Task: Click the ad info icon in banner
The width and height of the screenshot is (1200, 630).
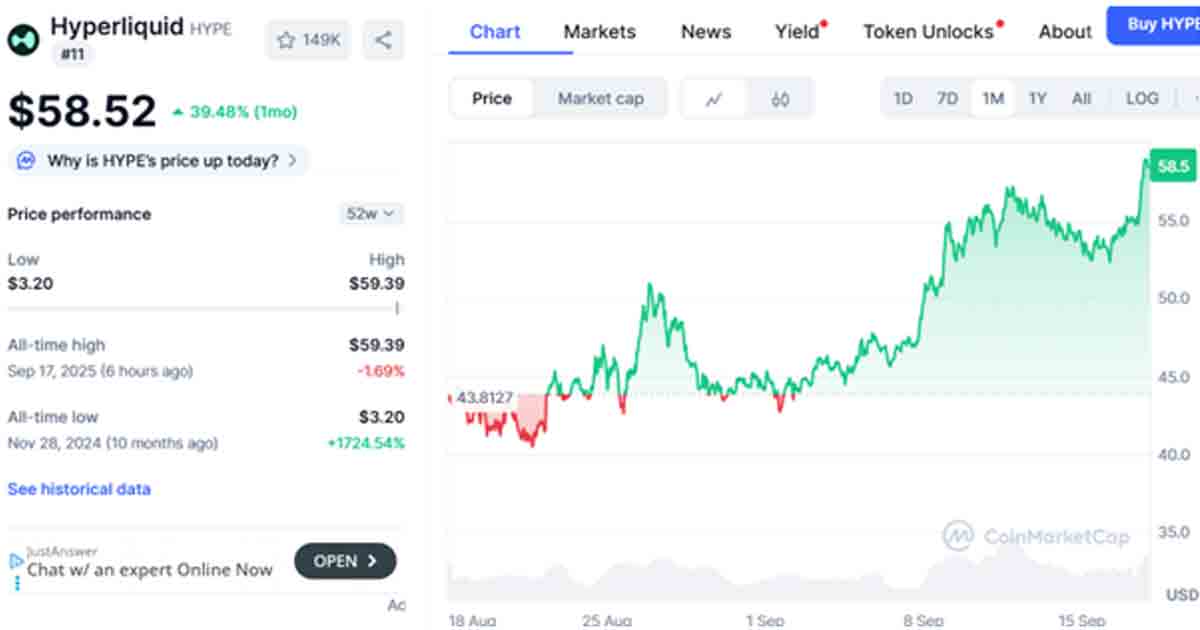Action: [x=16, y=562]
